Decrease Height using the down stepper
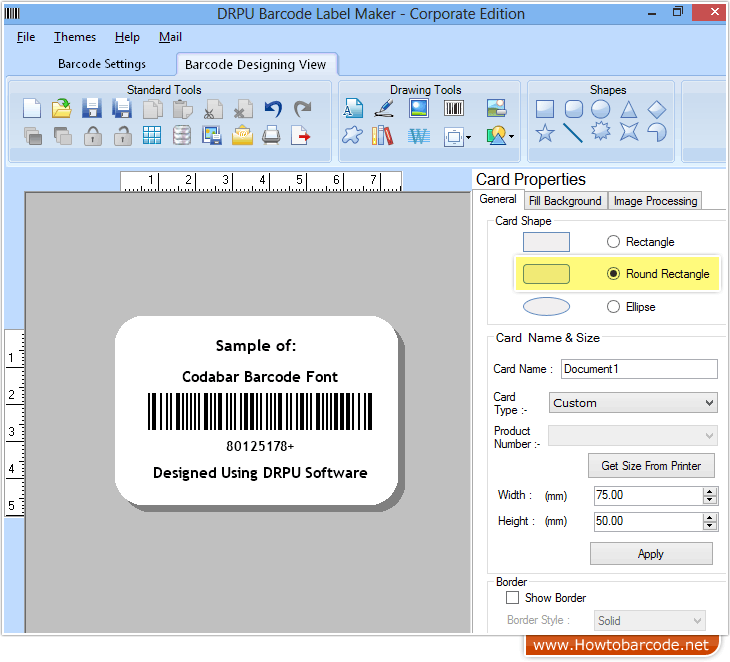The height and width of the screenshot is (662, 730). click(710, 526)
